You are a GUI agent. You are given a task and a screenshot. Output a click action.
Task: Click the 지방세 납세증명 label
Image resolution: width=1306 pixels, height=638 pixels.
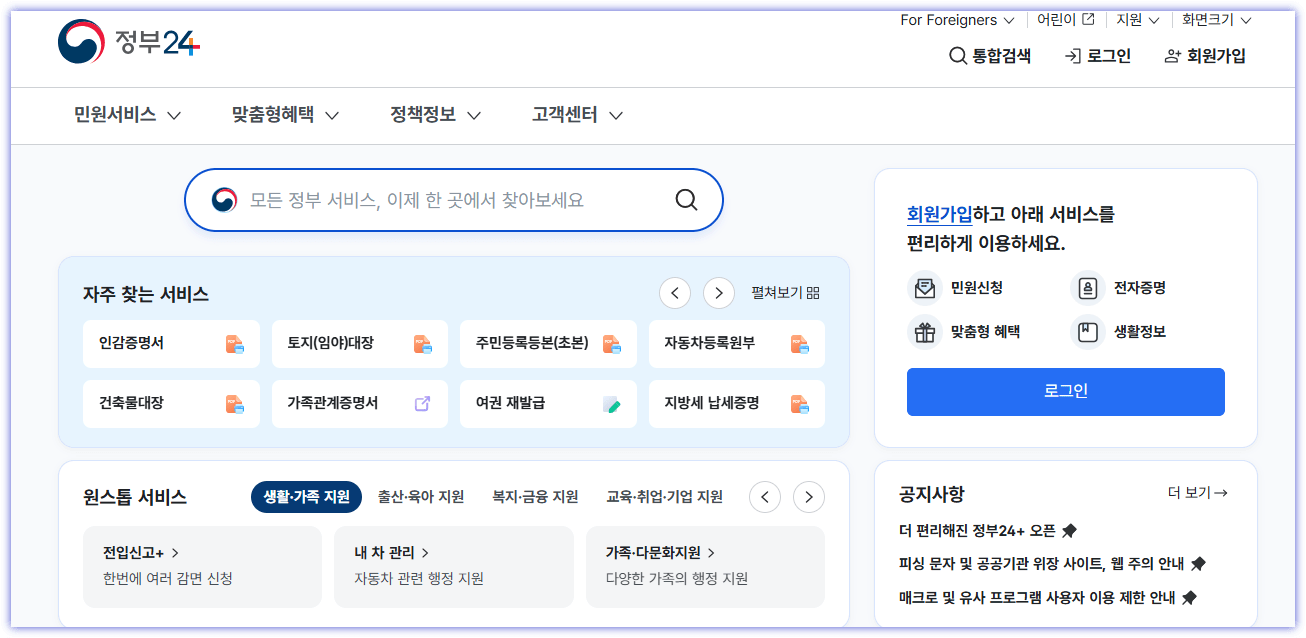(712, 404)
